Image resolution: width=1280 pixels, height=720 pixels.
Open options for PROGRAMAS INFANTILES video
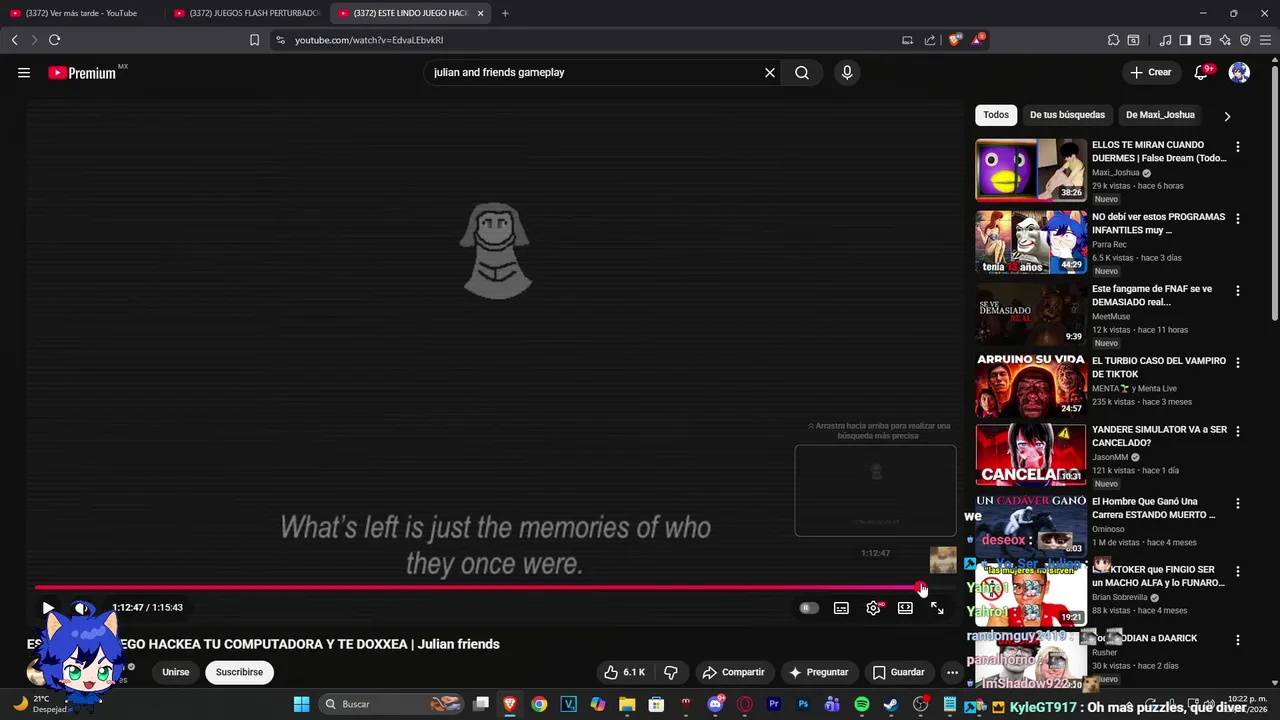[1238, 219]
